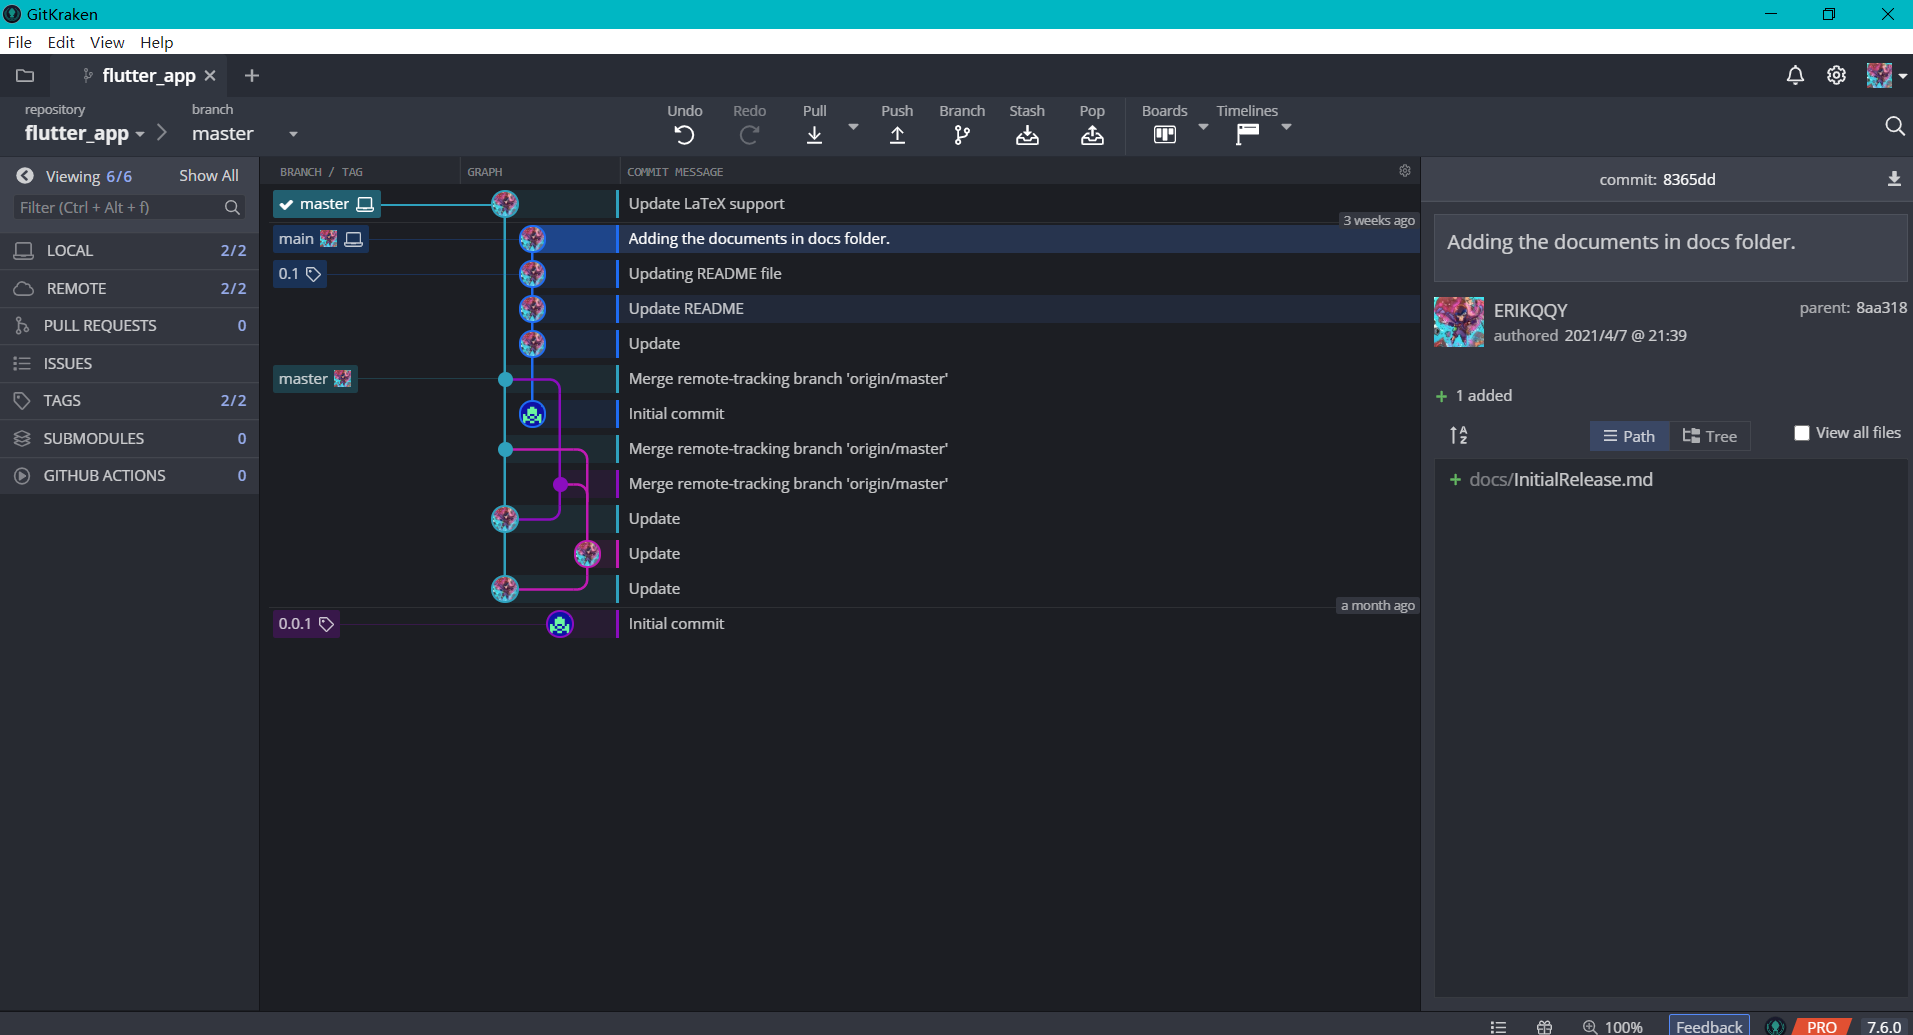
Task: Select commit 'Updating README file'
Action: pos(705,273)
